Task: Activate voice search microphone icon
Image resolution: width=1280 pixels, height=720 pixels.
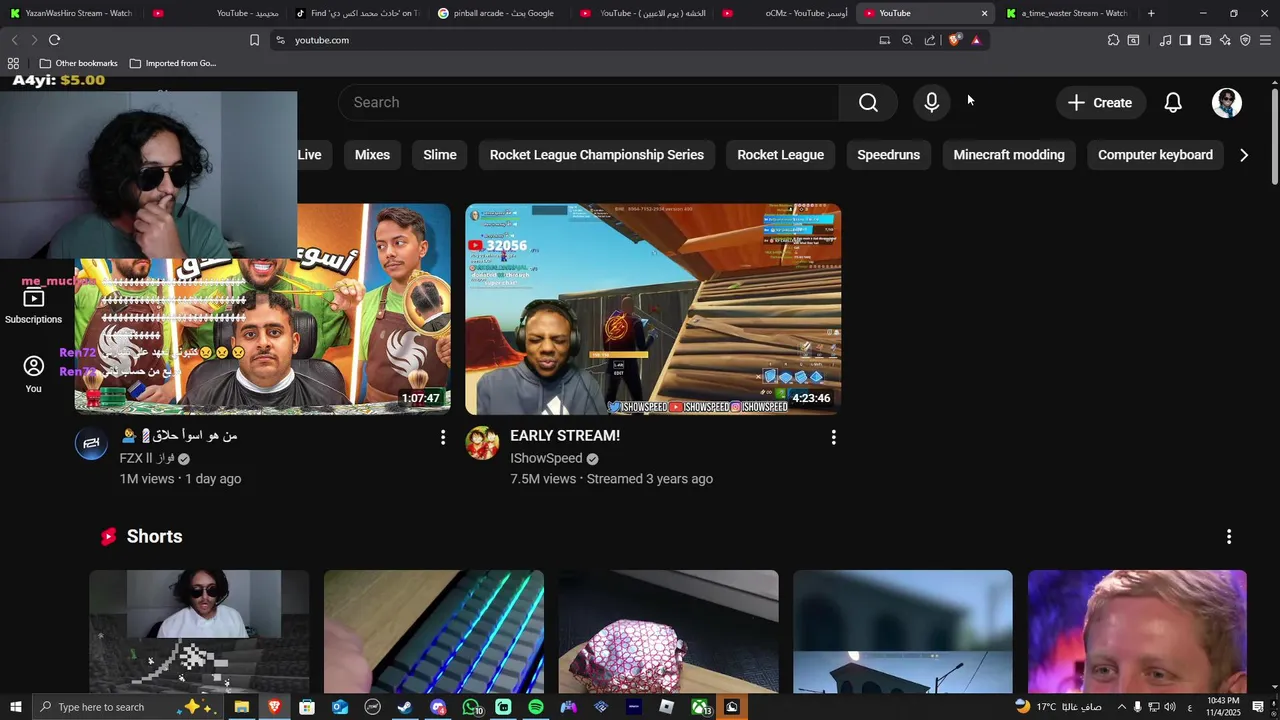Action: point(931,102)
